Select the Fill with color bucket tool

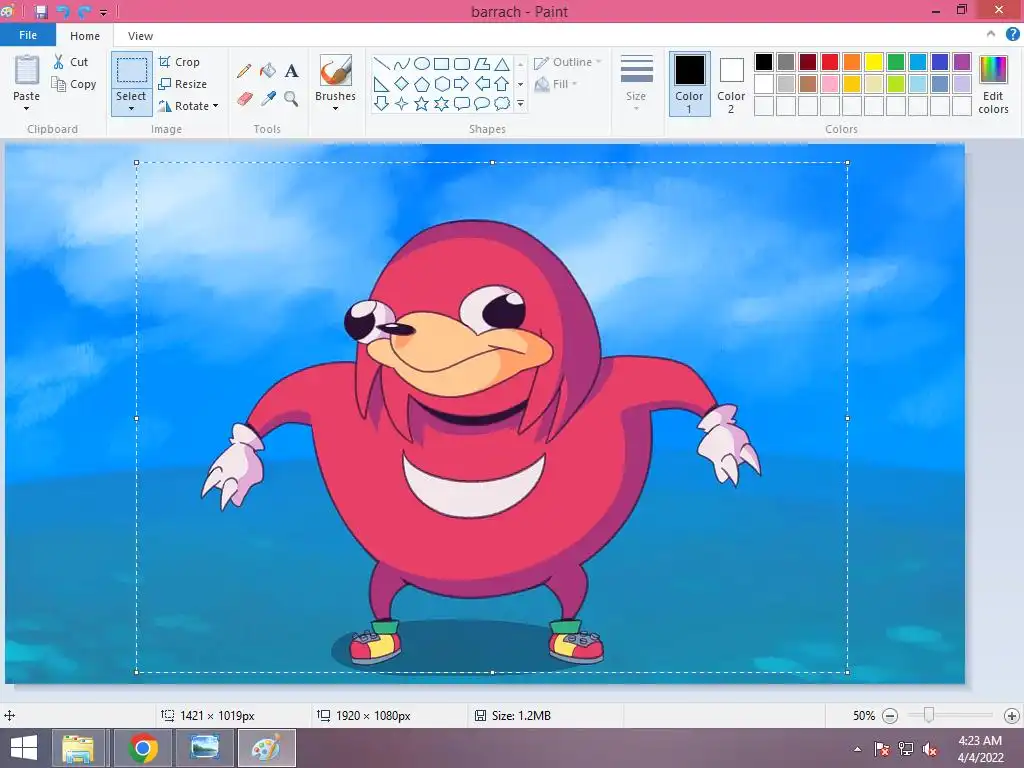tap(268, 71)
